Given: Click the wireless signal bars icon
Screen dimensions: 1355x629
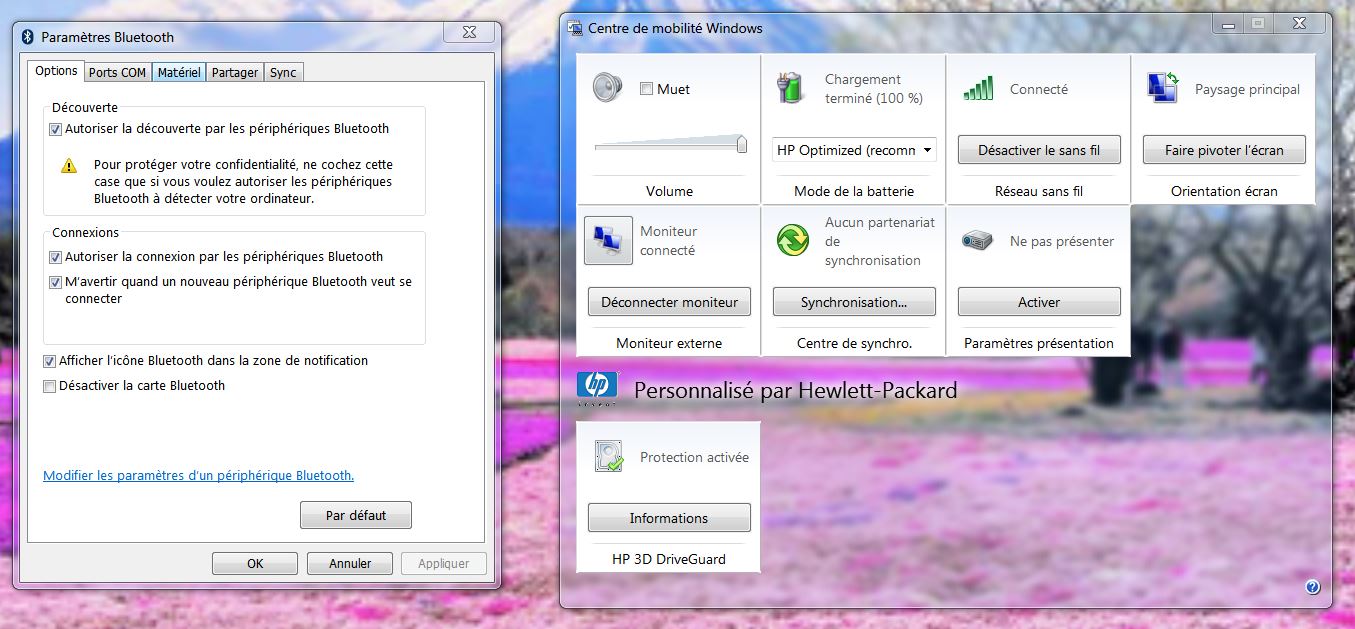Looking at the screenshot, I should click(x=978, y=89).
